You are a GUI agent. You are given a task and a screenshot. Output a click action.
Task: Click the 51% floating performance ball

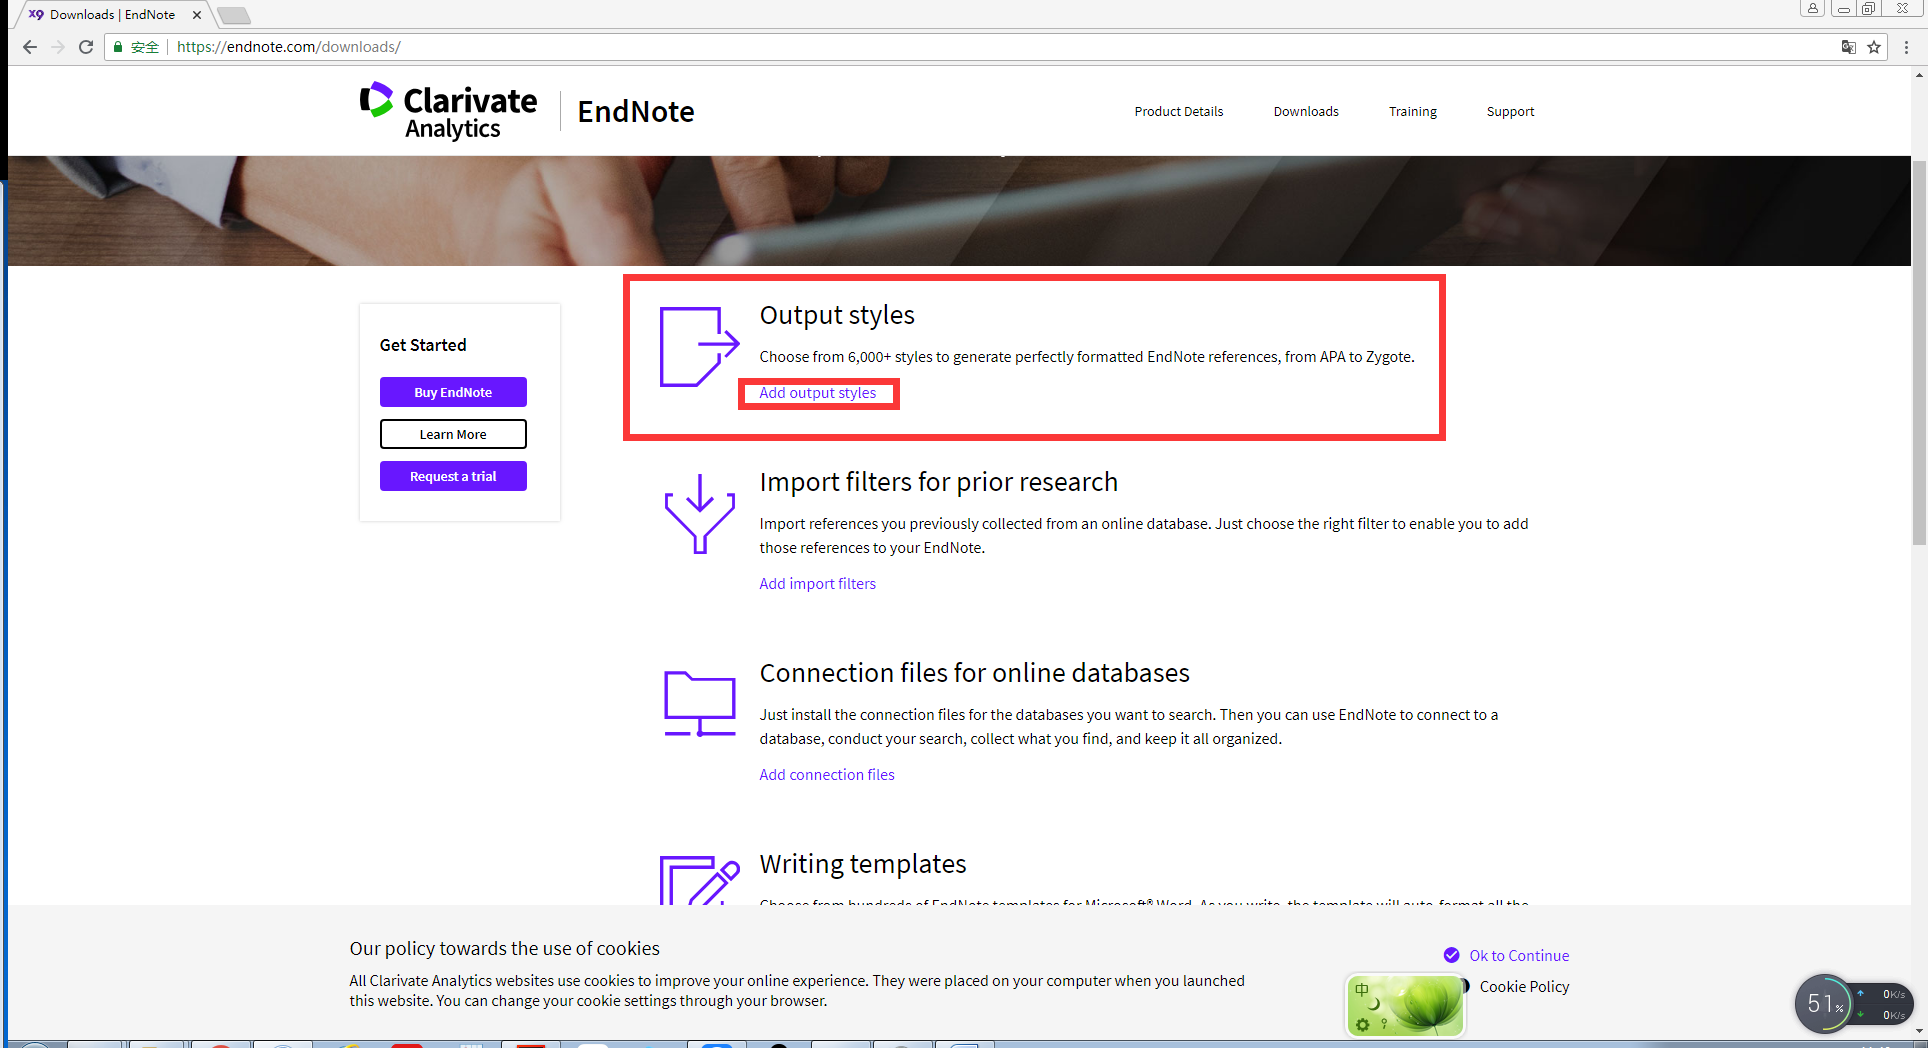click(1824, 1004)
